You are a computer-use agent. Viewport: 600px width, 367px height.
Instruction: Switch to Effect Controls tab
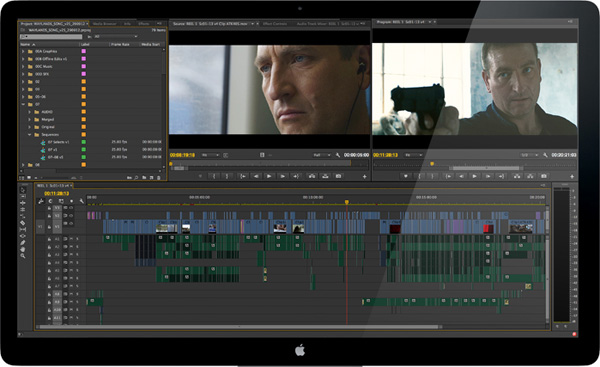pyautogui.click(x=275, y=24)
